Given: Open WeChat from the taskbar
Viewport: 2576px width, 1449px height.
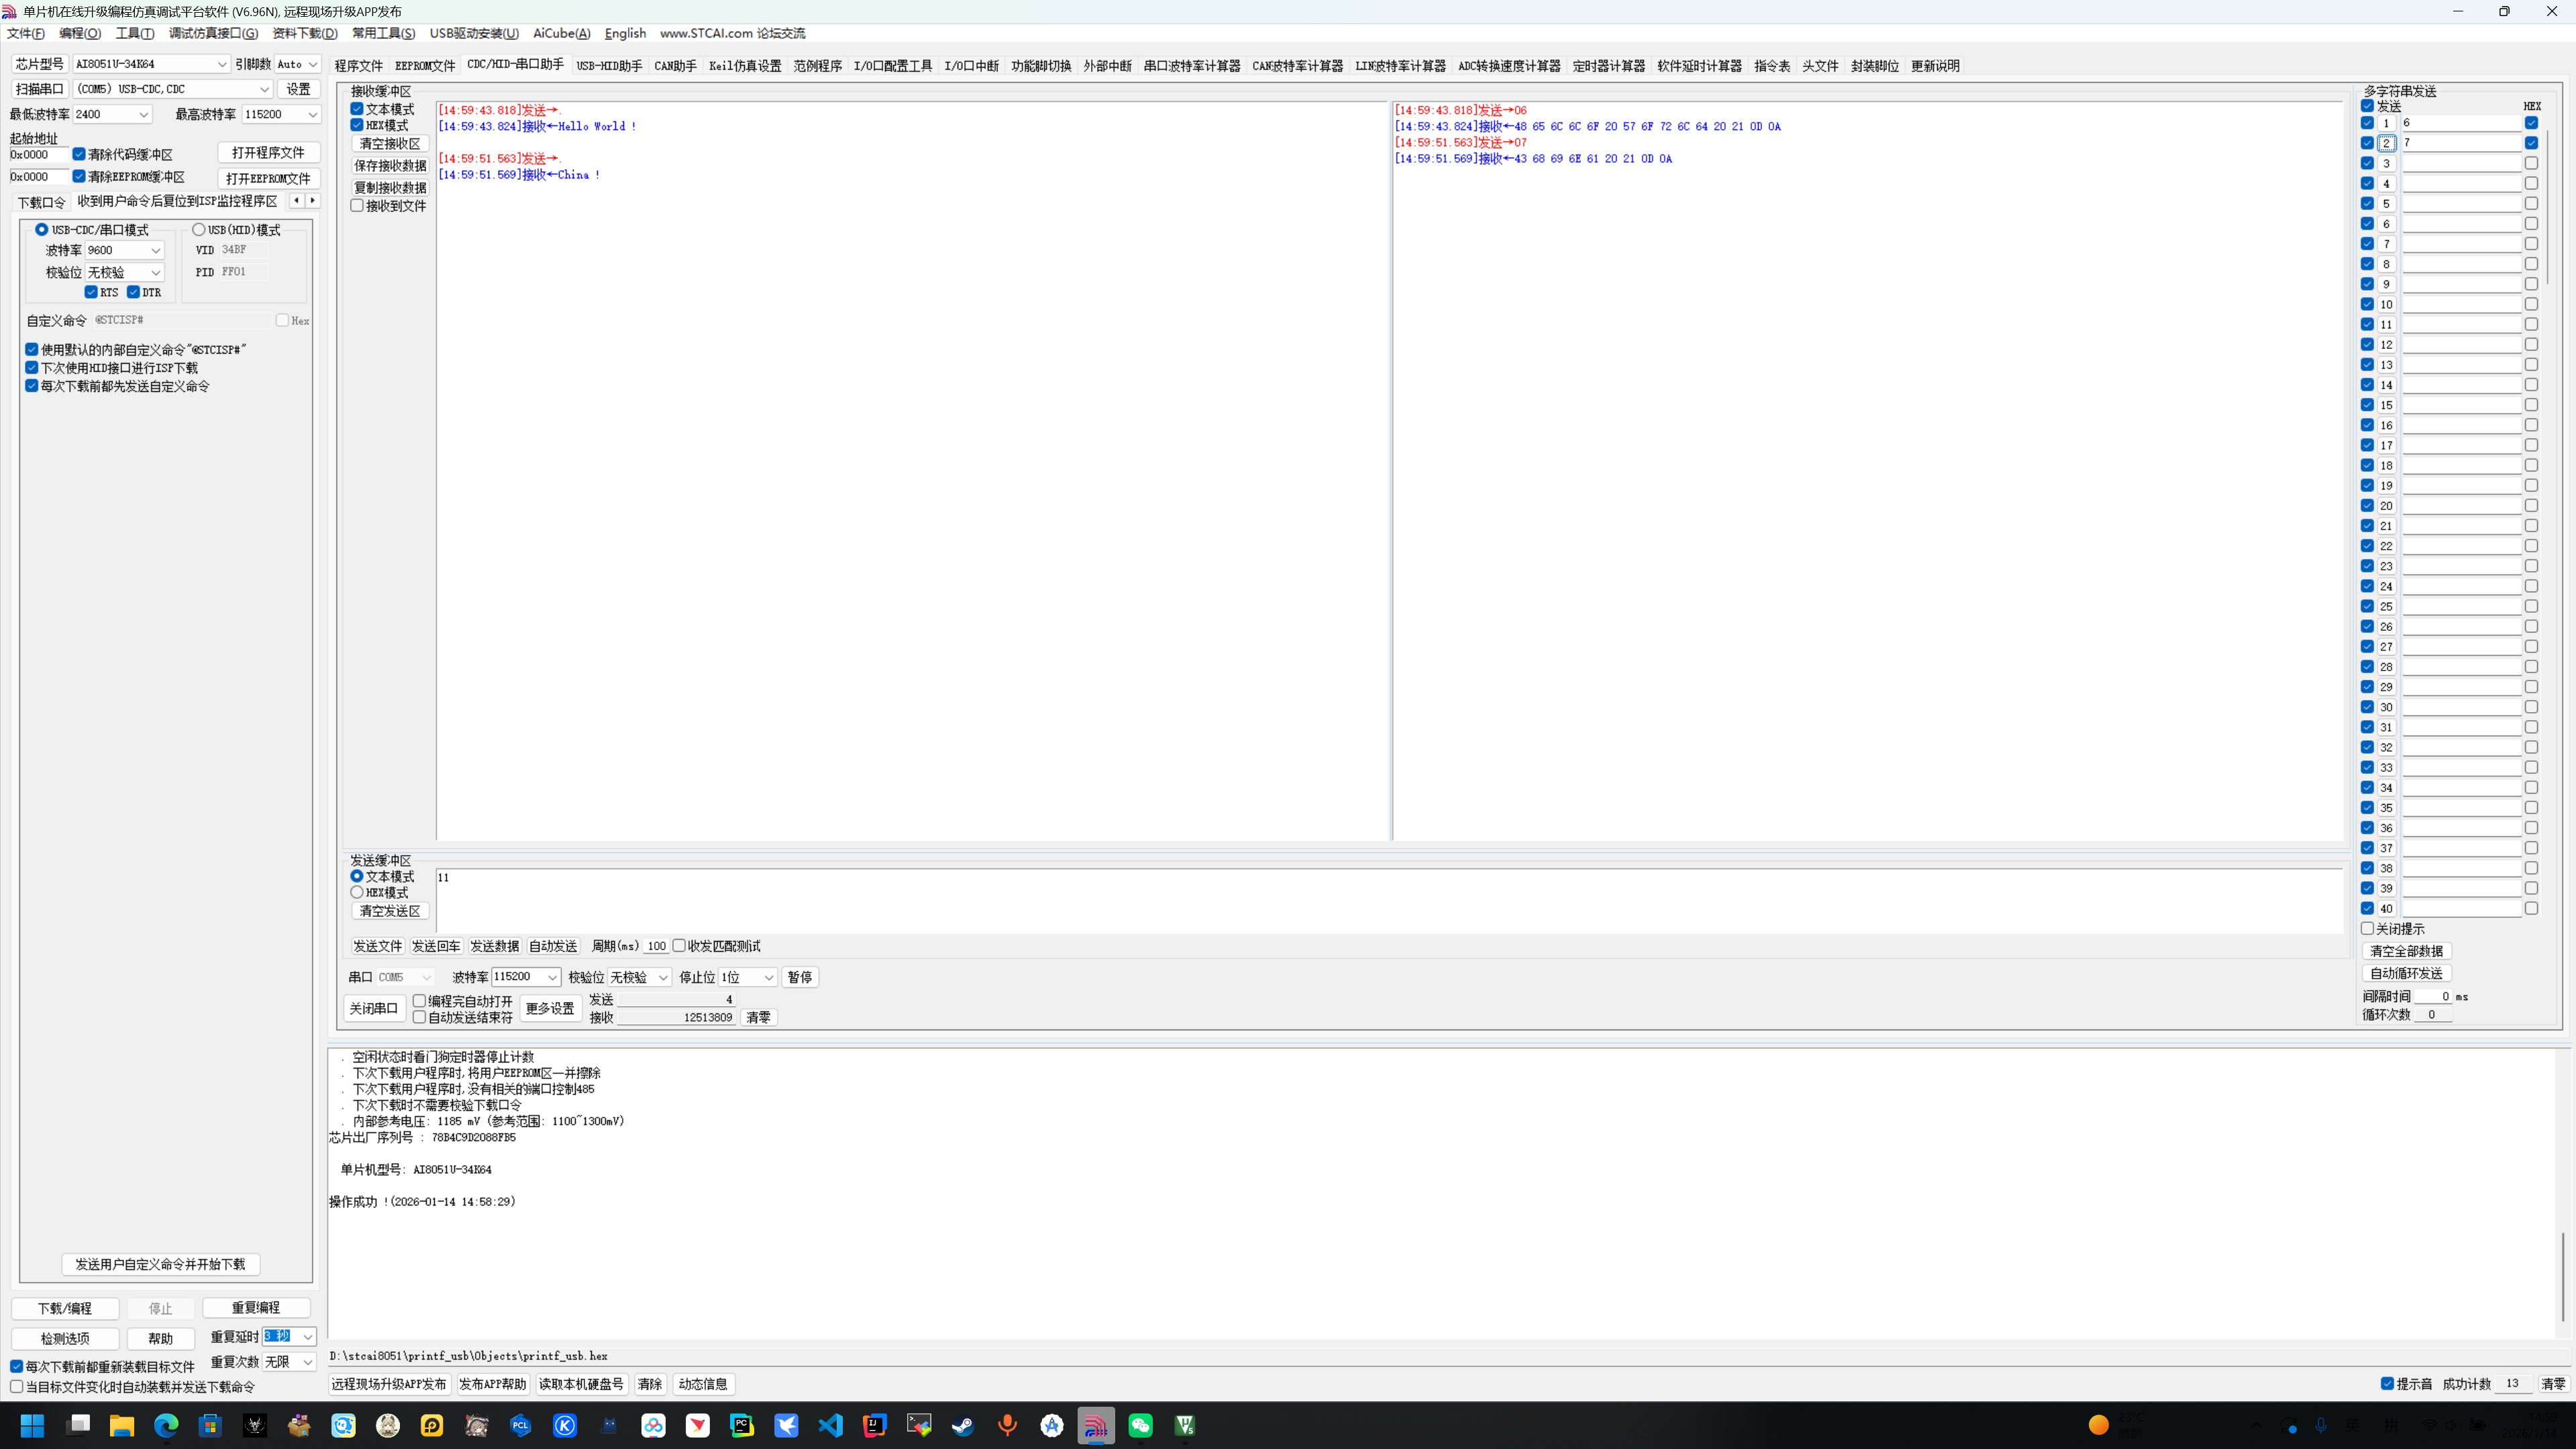Looking at the screenshot, I should pyautogui.click(x=1140, y=1425).
